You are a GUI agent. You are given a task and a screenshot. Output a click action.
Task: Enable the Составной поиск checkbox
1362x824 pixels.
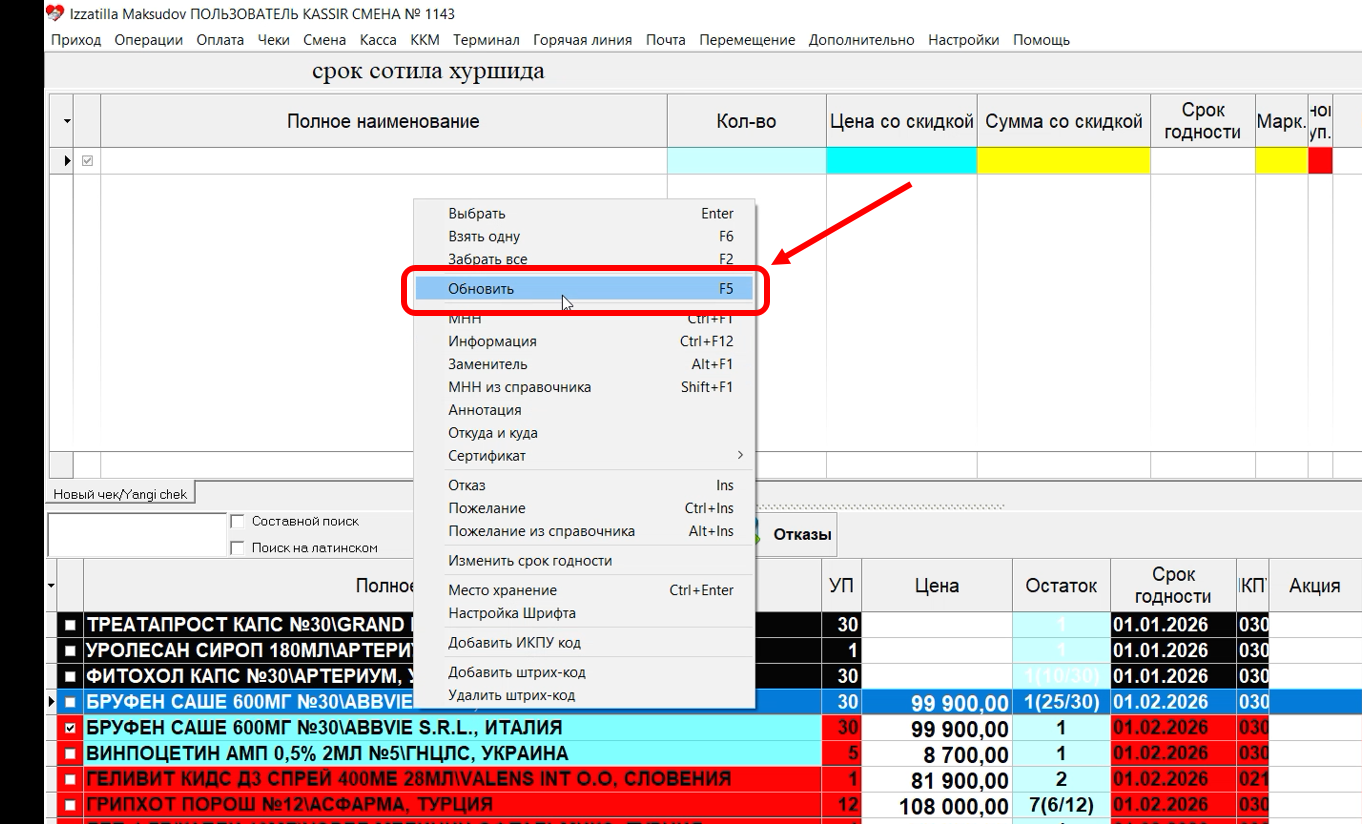[x=237, y=521]
